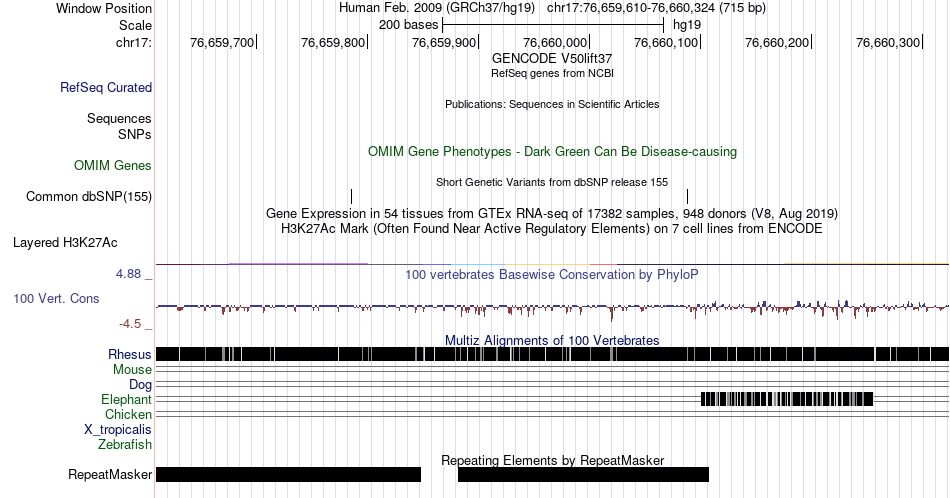The image size is (950, 498).
Task: Click the Elephant alignment block
Action: click(787, 399)
